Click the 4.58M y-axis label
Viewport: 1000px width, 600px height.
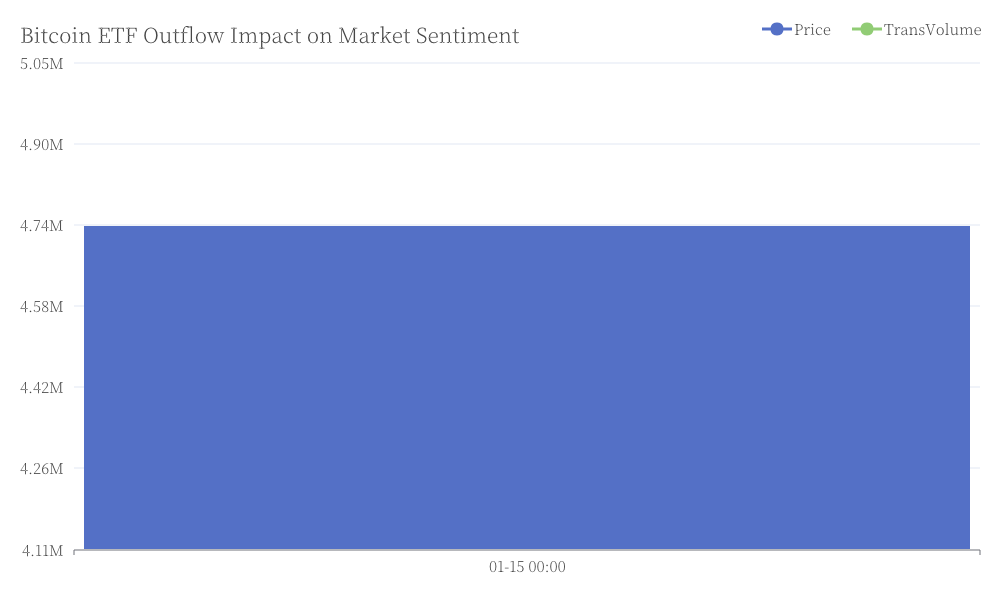[41, 307]
